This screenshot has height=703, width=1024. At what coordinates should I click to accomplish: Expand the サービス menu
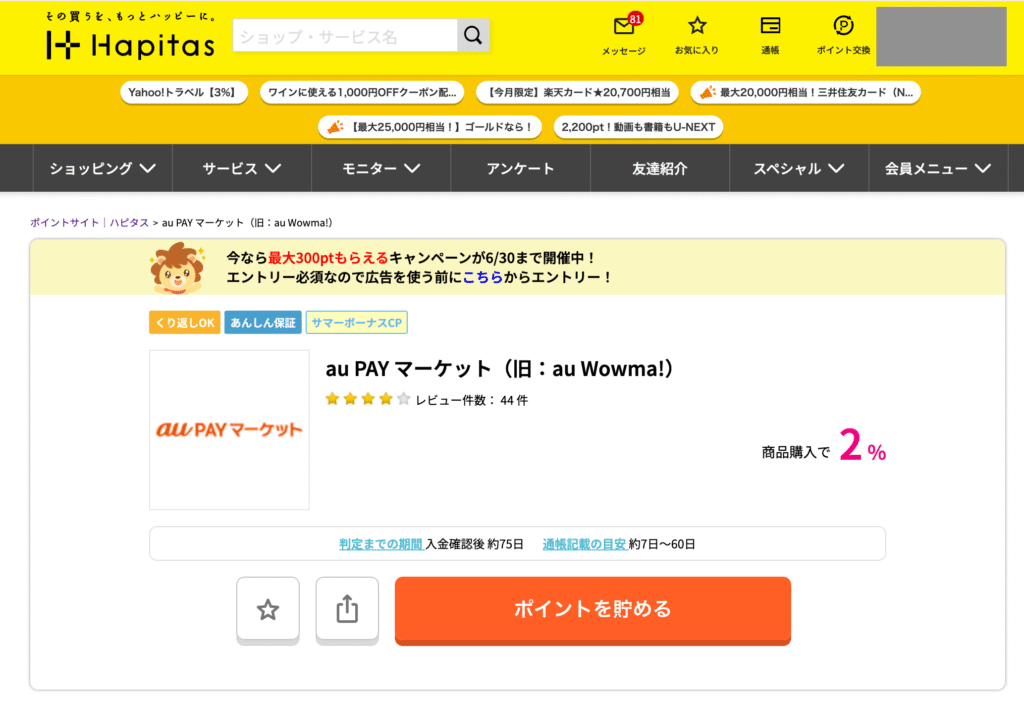pyautogui.click(x=242, y=169)
